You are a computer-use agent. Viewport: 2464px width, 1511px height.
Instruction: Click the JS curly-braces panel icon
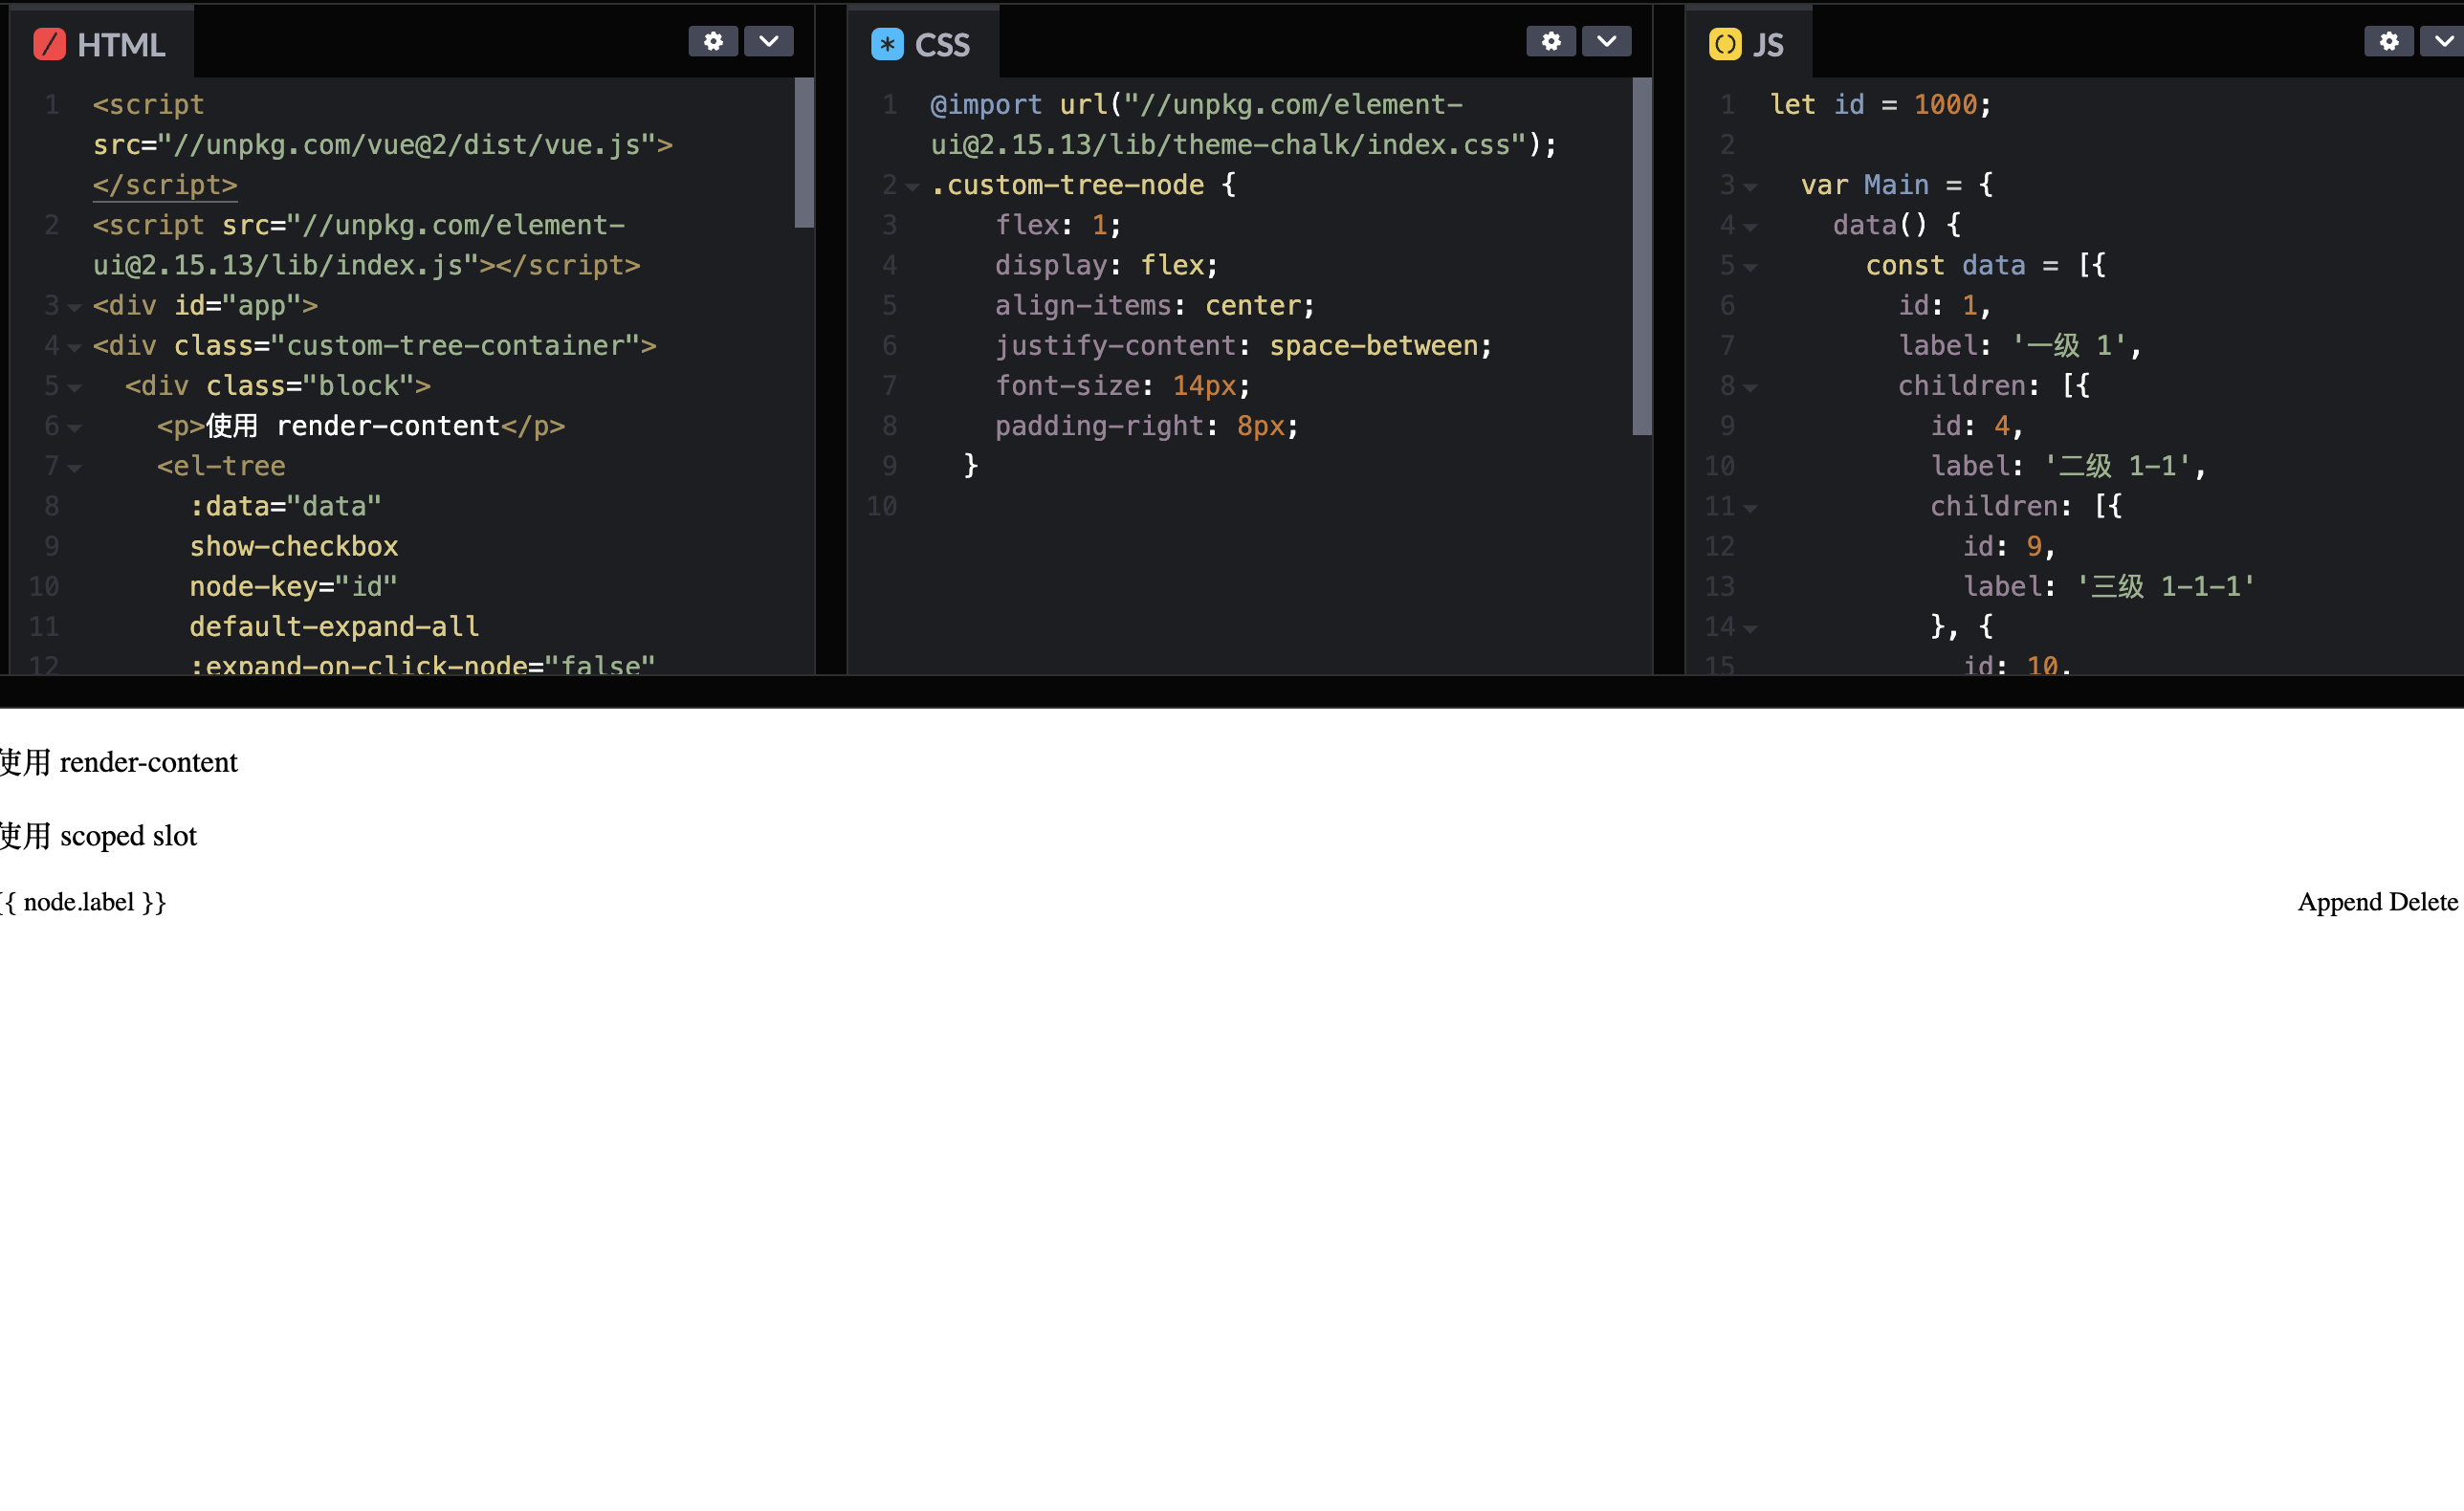click(1724, 44)
